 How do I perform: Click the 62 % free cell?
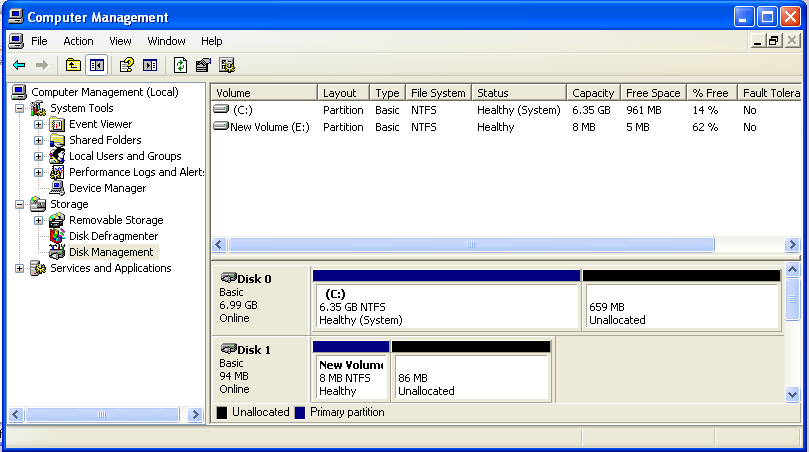(705, 127)
